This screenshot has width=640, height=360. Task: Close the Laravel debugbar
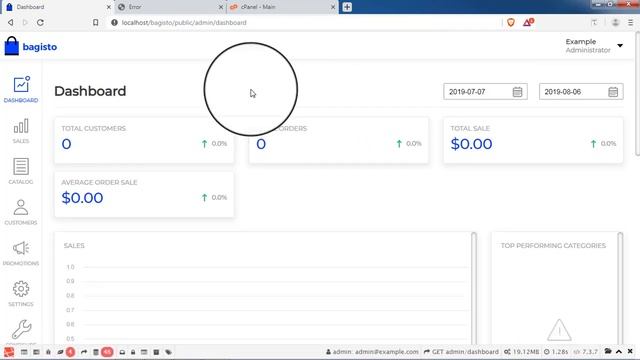(x=630, y=351)
